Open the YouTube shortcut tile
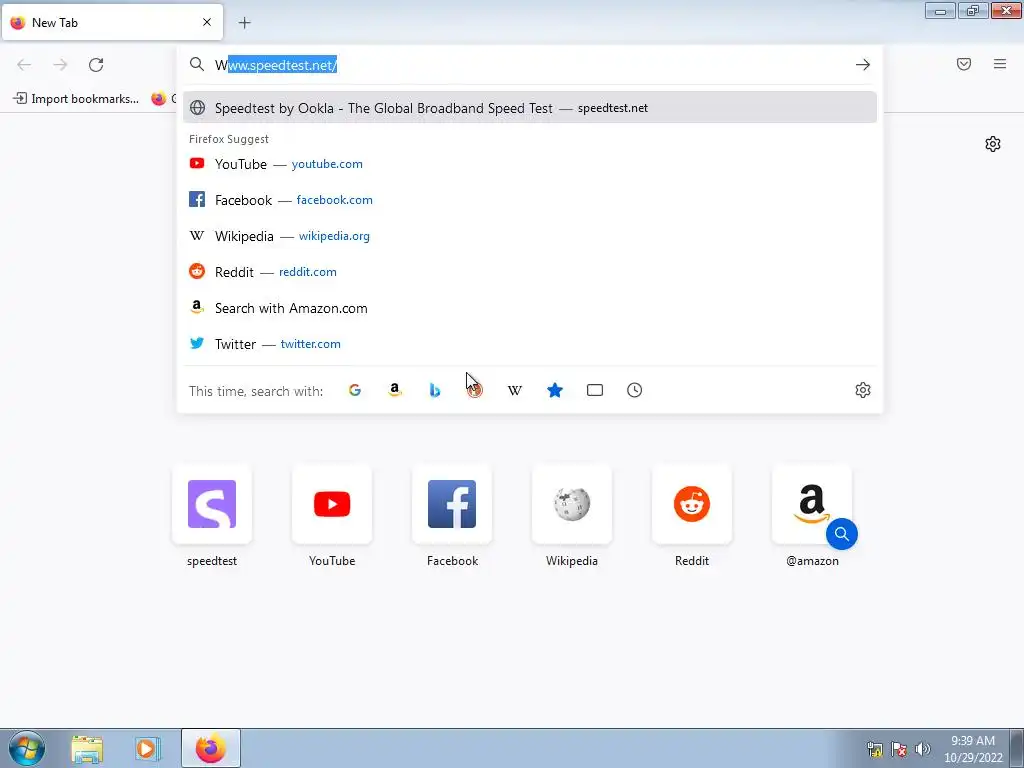Viewport: 1024px width, 768px height. (x=332, y=504)
